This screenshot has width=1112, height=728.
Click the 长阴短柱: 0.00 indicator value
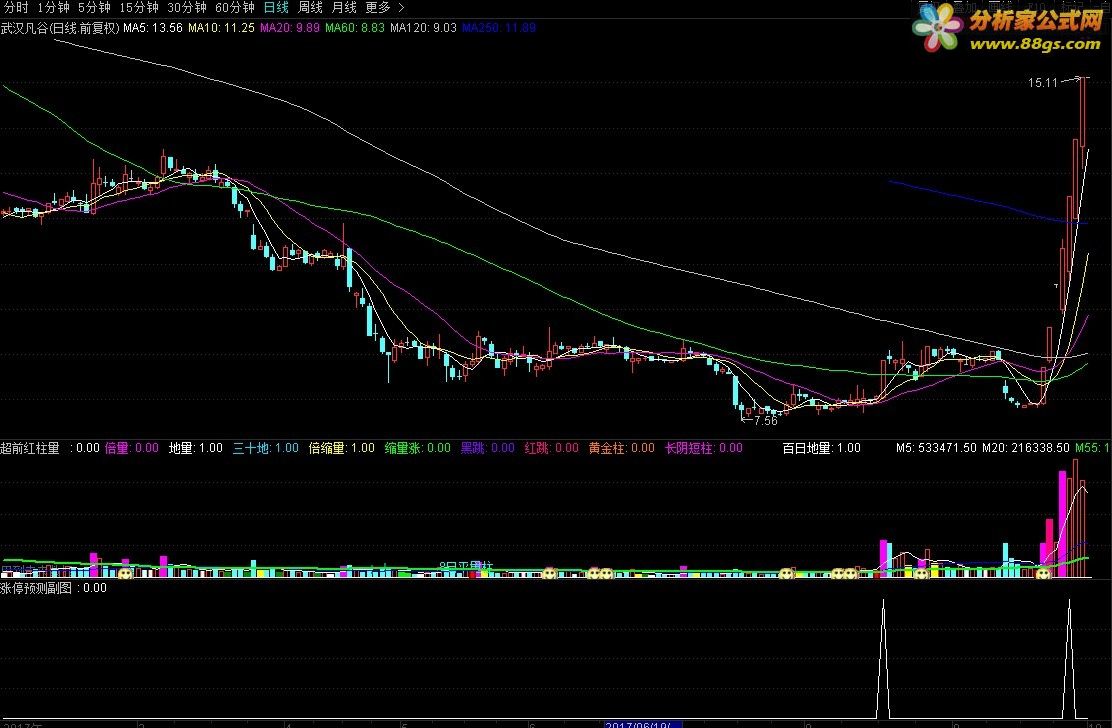point(704,448)
